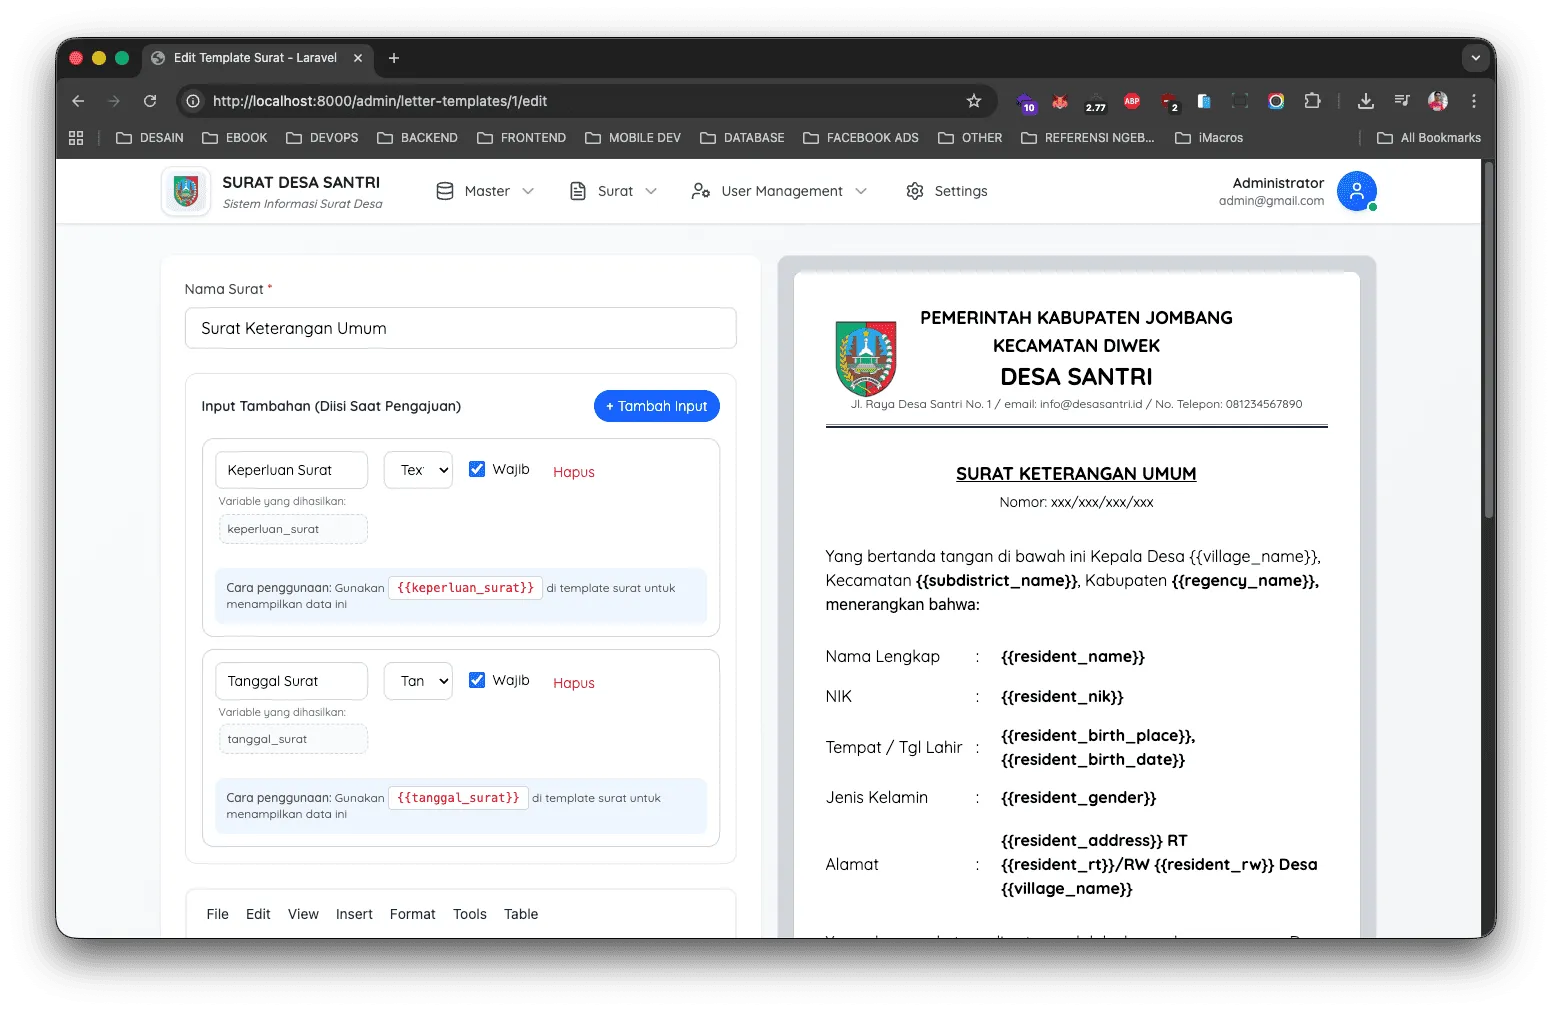
Task: Open the Chrome extensions puzzle icon
Action: (x=1312, y=101)
